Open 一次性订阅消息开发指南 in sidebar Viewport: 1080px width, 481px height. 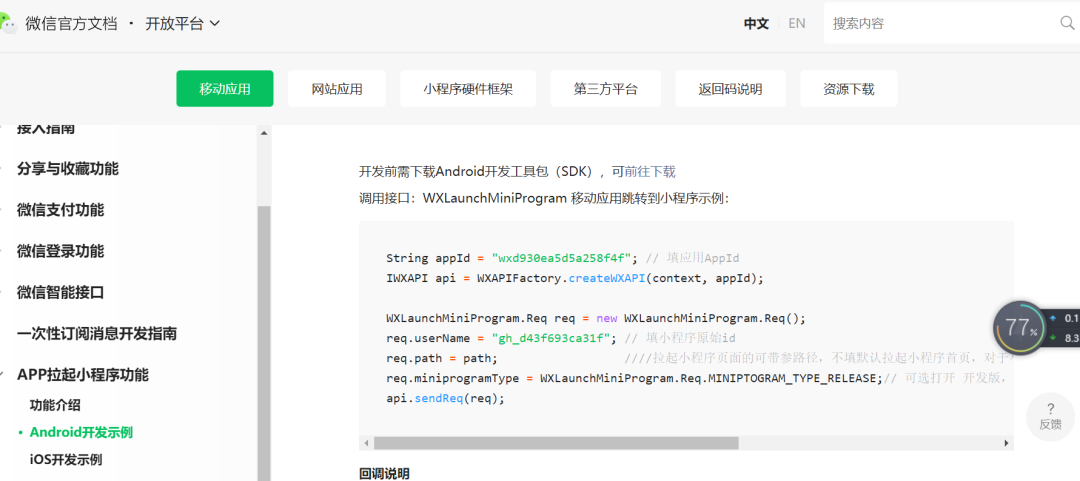97,334
